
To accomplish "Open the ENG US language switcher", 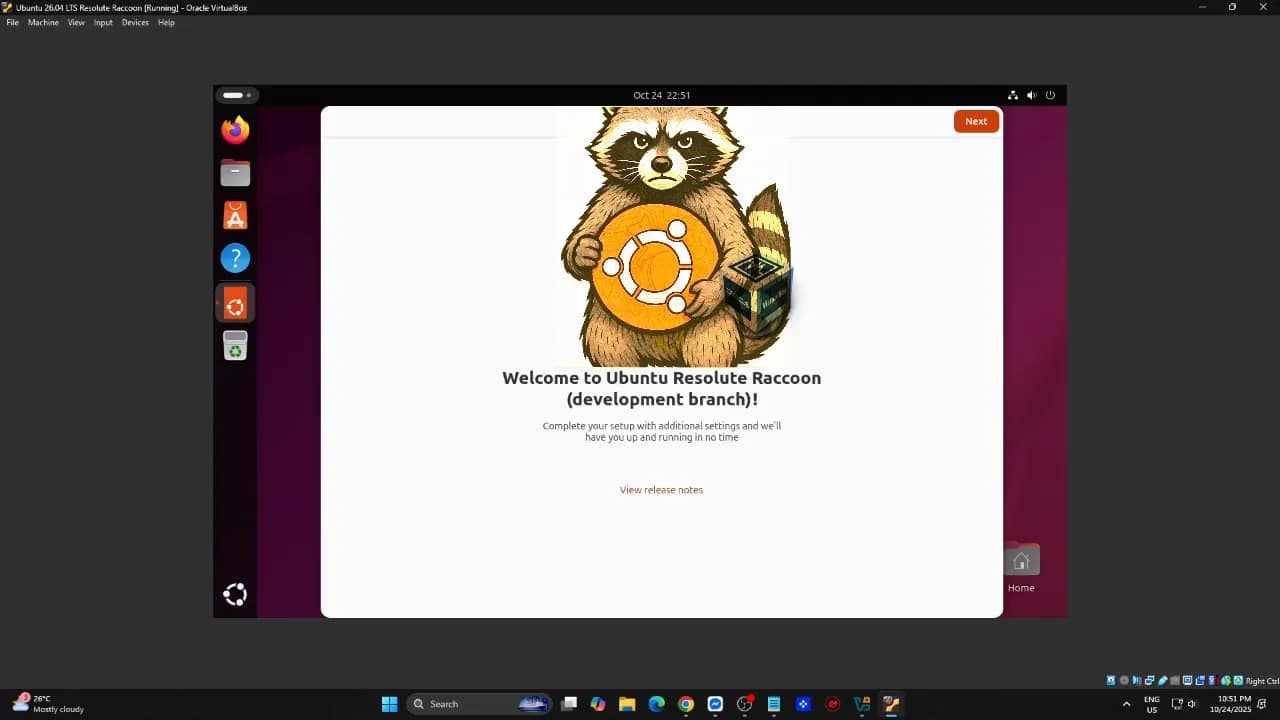I will tap(1151, 703).
